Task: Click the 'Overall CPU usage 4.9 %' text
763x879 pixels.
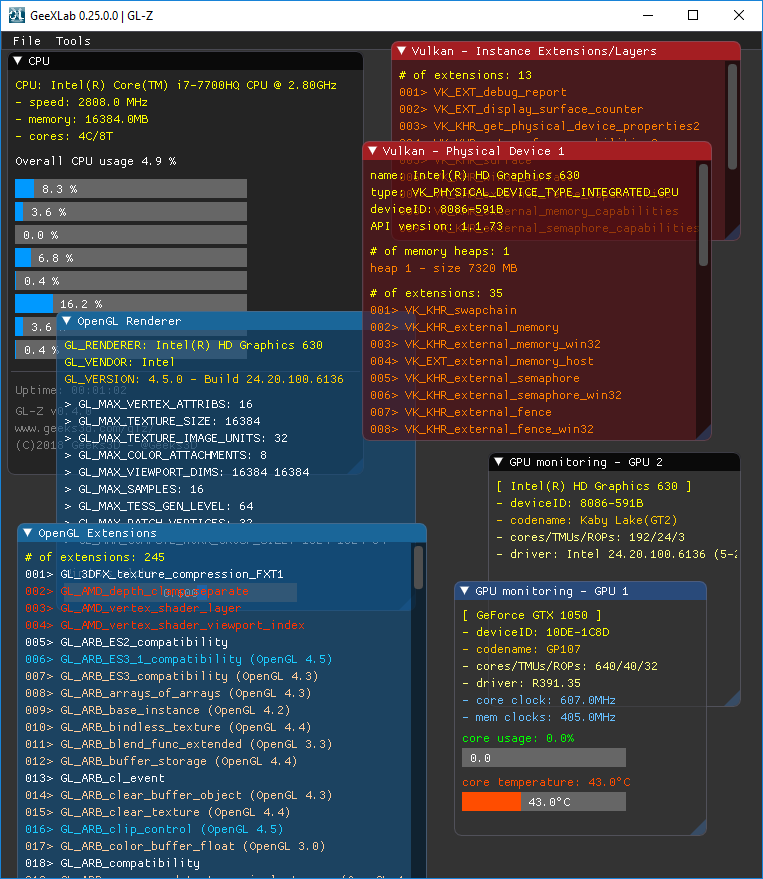Action: coord(95,161)
